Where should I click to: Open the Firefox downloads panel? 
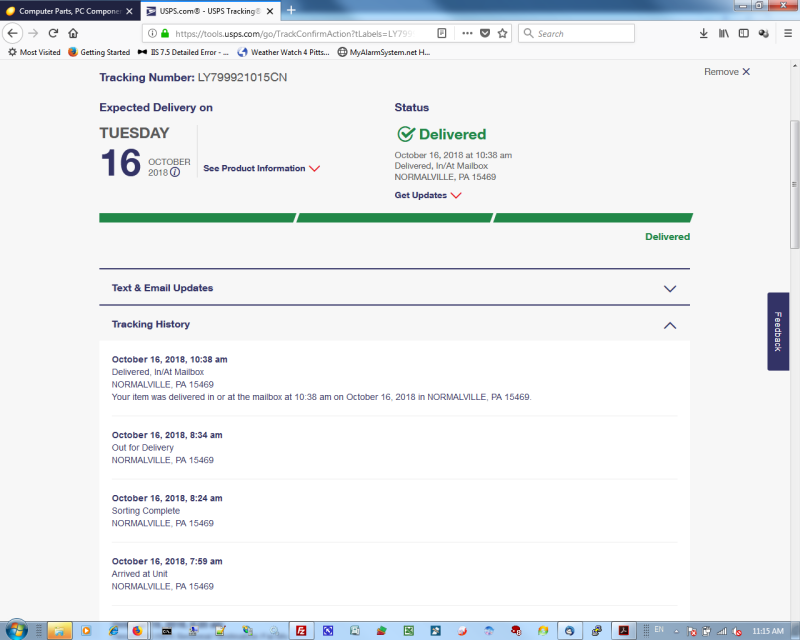(x=704, y=33)
